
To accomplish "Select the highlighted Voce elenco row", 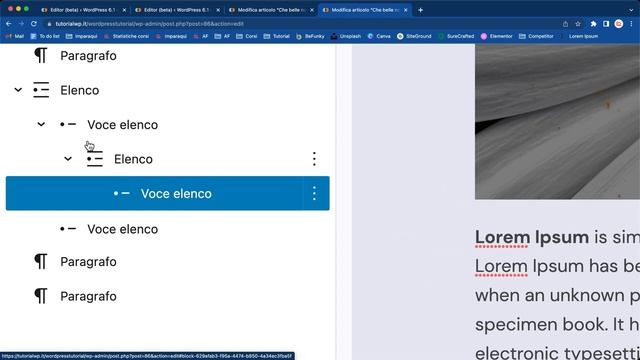I will pos(167,193).
